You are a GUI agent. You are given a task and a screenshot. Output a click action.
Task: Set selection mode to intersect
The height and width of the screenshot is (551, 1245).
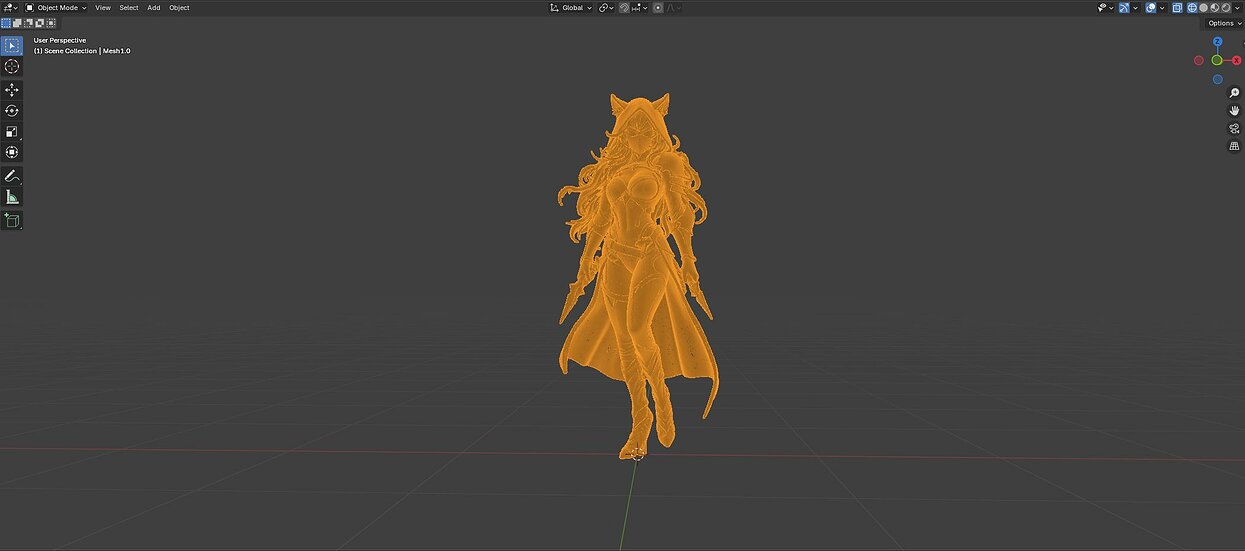tap(50, 23)
